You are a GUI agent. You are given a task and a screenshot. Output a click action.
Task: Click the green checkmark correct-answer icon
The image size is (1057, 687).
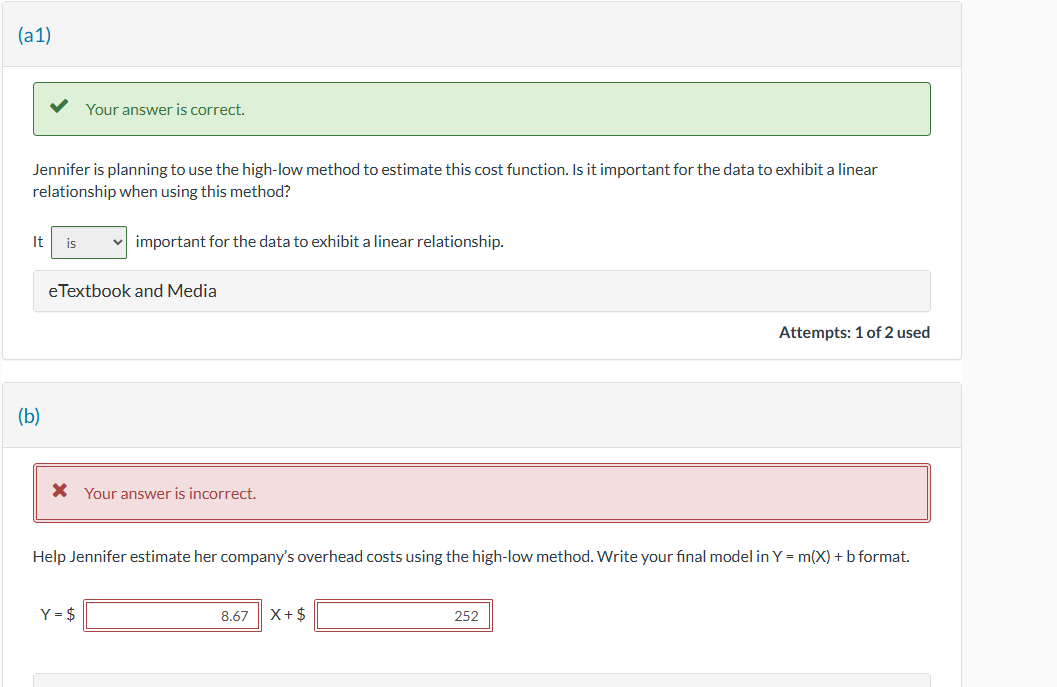click(x=58, y=107)
